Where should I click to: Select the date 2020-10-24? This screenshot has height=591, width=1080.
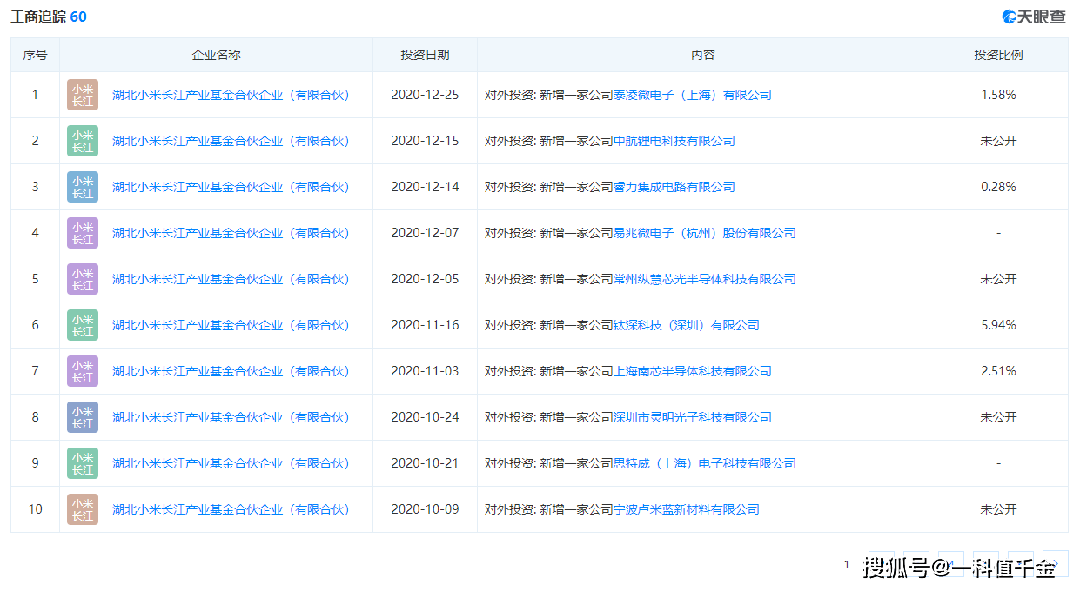pos(425,417)
